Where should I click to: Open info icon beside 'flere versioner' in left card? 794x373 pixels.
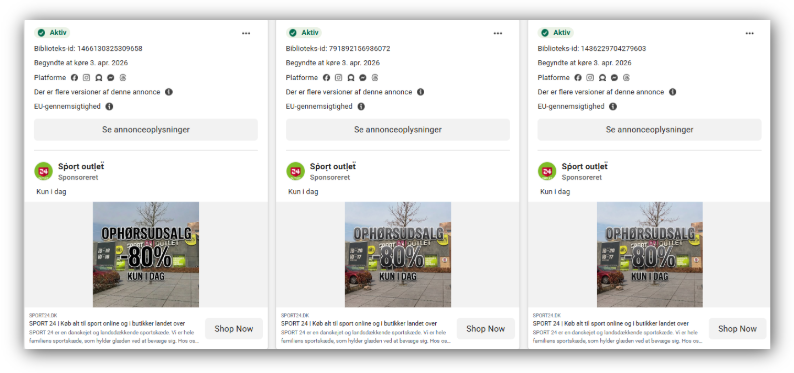[169, 92]
